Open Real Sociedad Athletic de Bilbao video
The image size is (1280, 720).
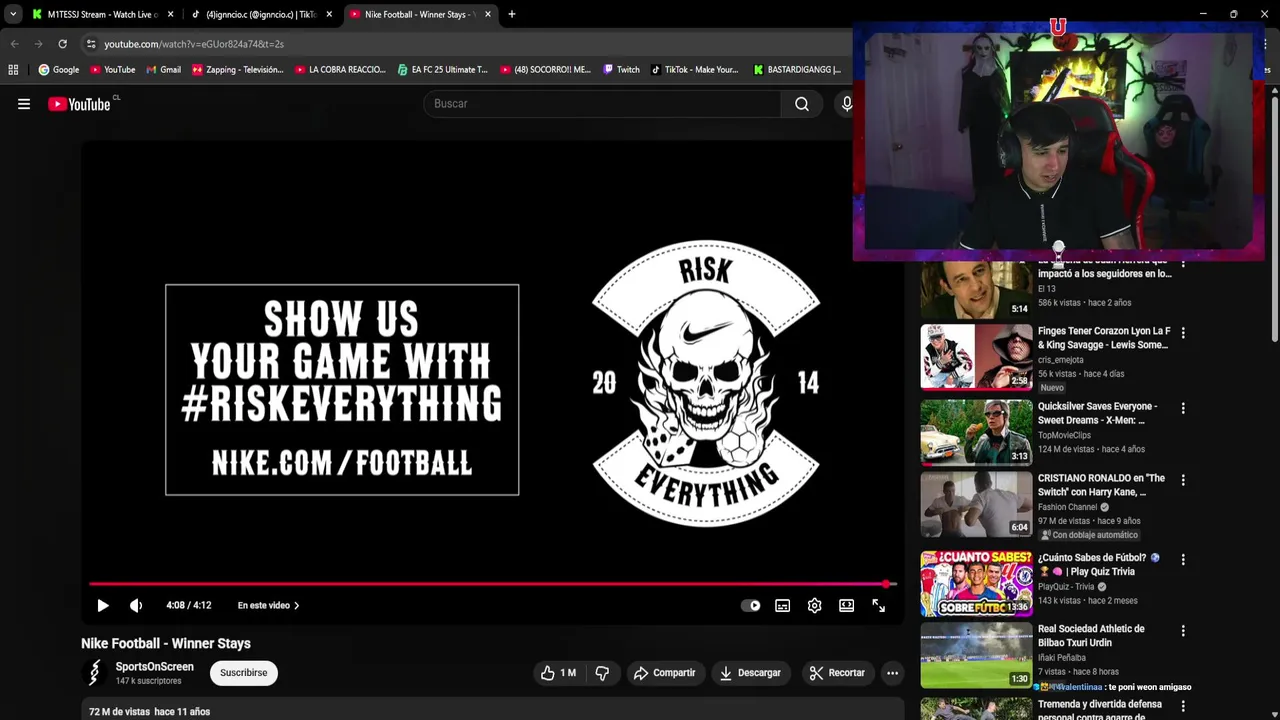click(976, 656)
